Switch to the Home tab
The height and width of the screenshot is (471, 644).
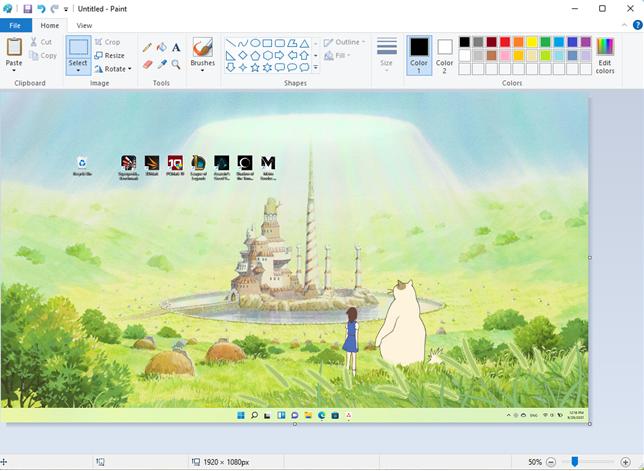point(50,25)
